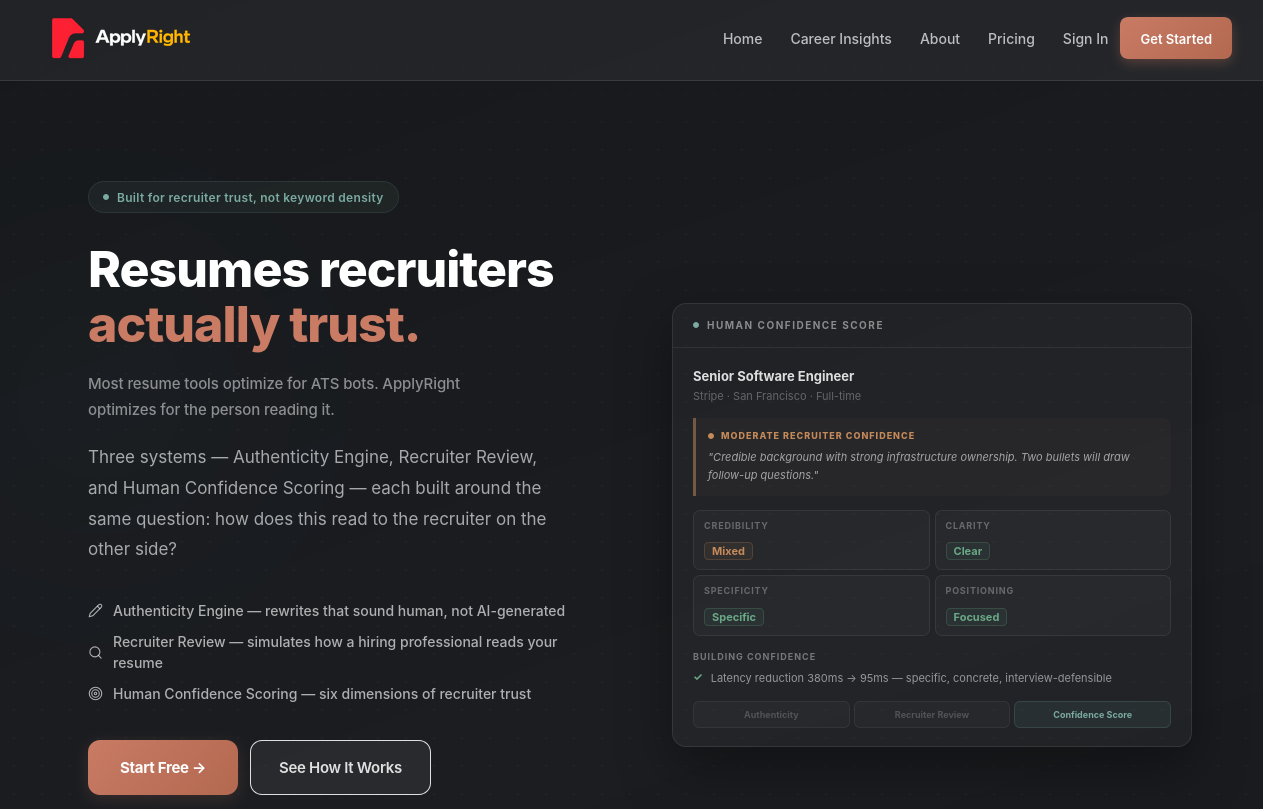
Task: Click the Focused positioning badge
Action: coord(976,617)
